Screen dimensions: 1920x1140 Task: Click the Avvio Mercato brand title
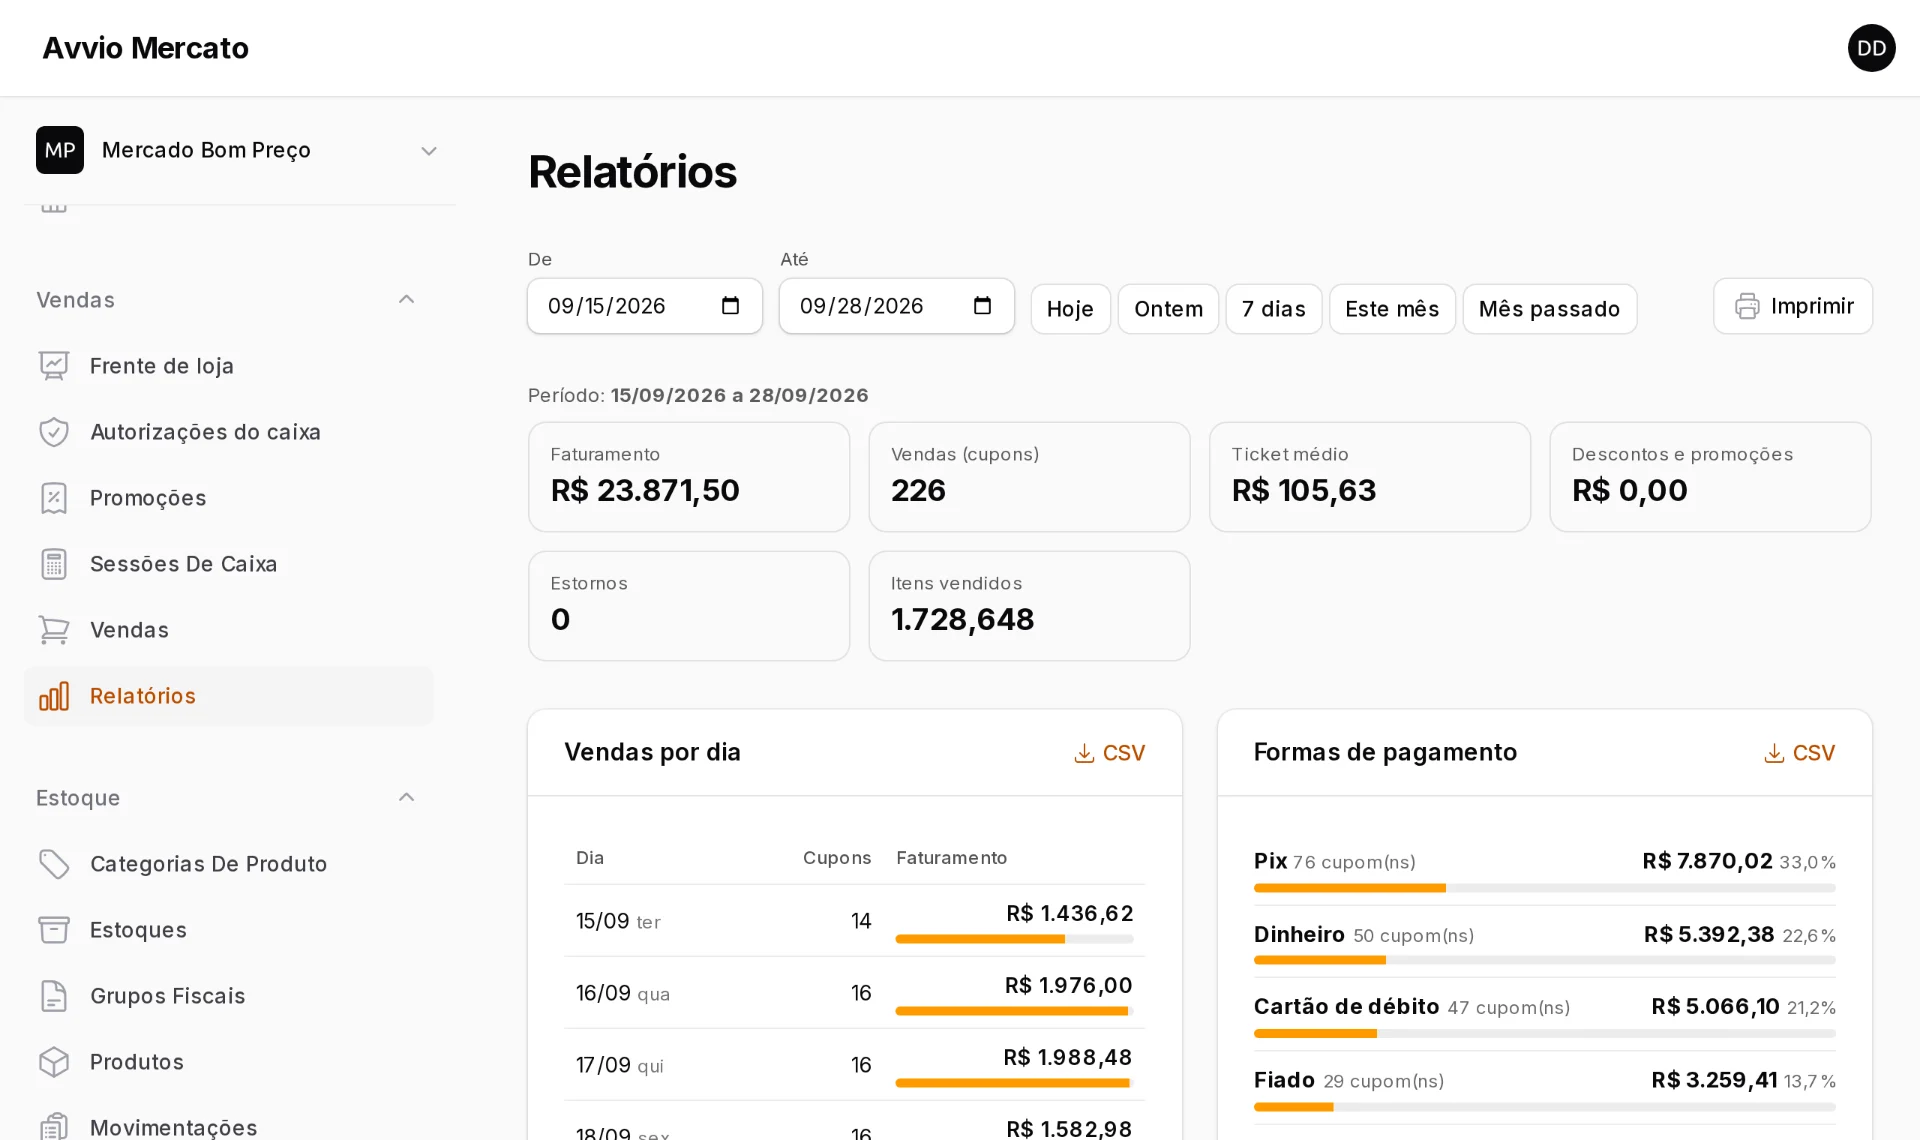tap(145, 48)
